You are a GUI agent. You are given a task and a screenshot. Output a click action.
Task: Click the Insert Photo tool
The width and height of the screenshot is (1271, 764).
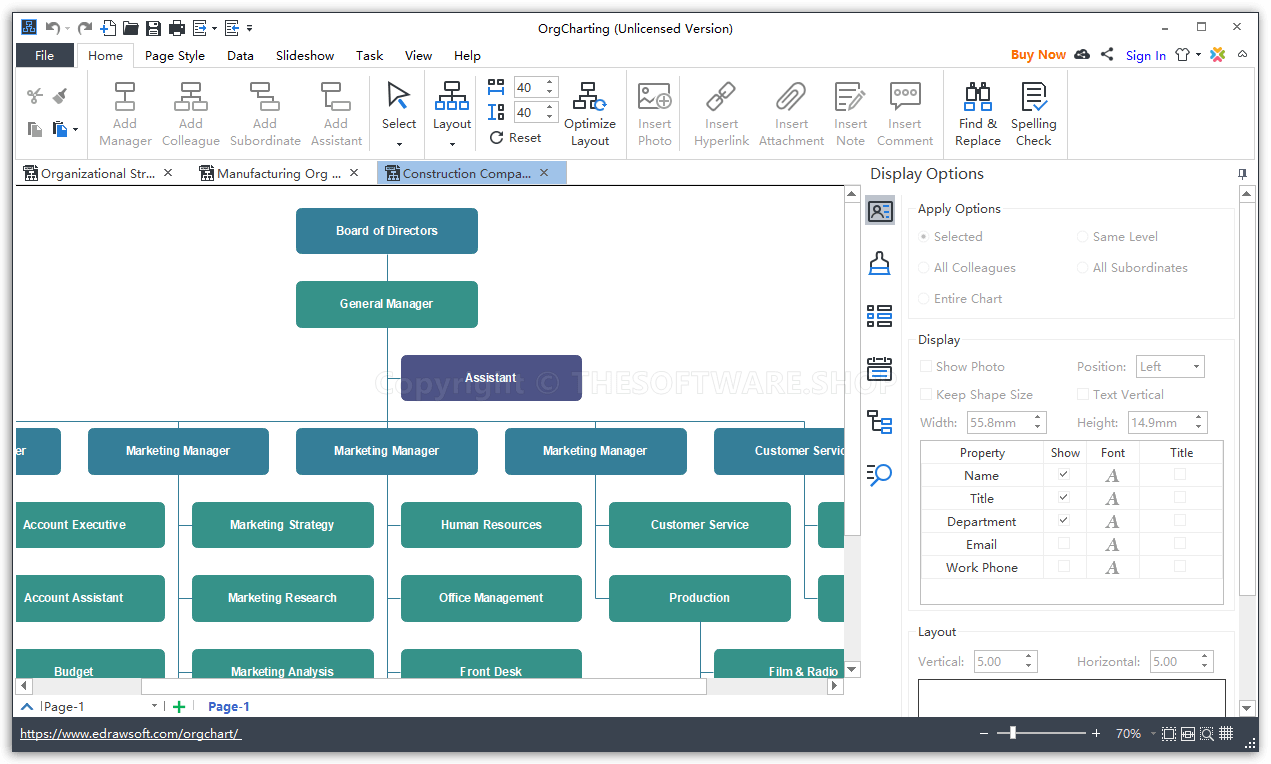tap(654, 112)
